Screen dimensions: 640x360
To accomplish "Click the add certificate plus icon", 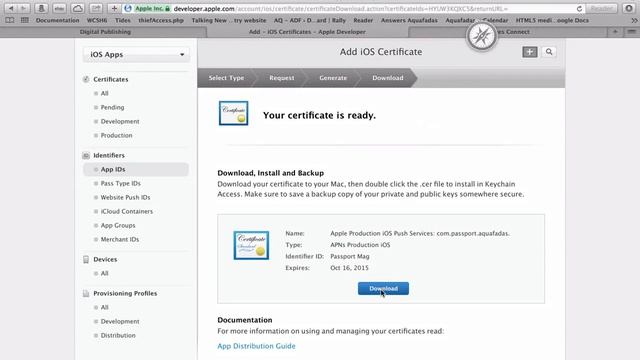I will click(530, 52).
